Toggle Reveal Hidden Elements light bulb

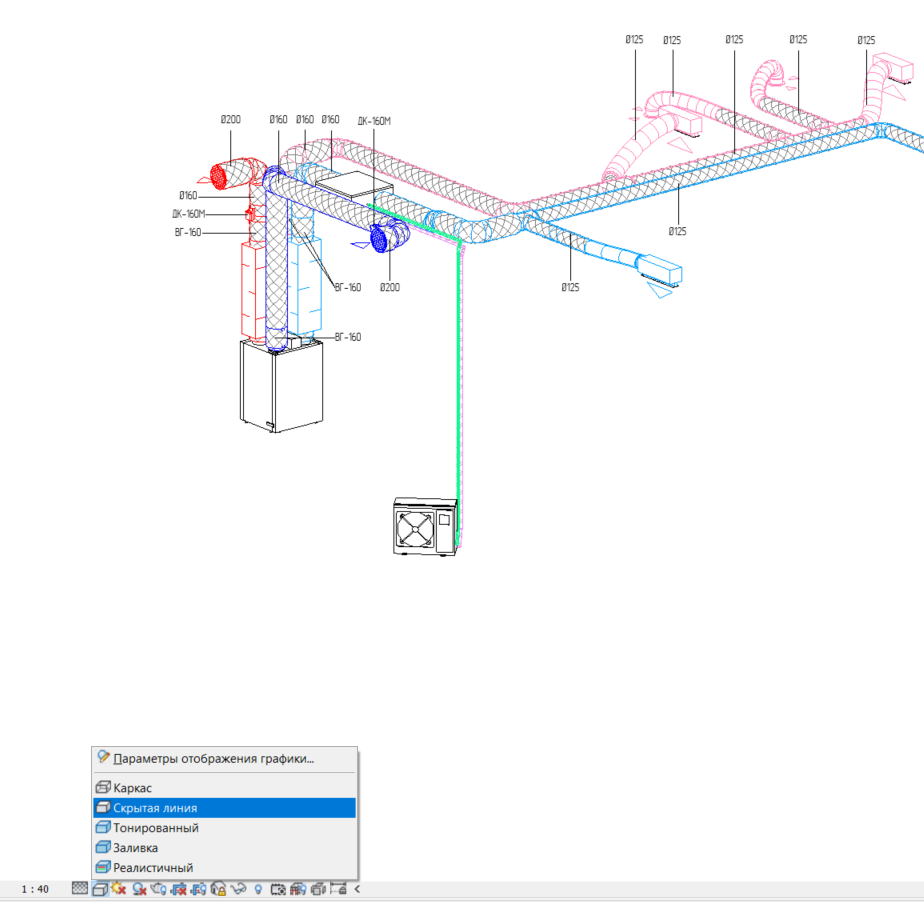coord(258,889)
